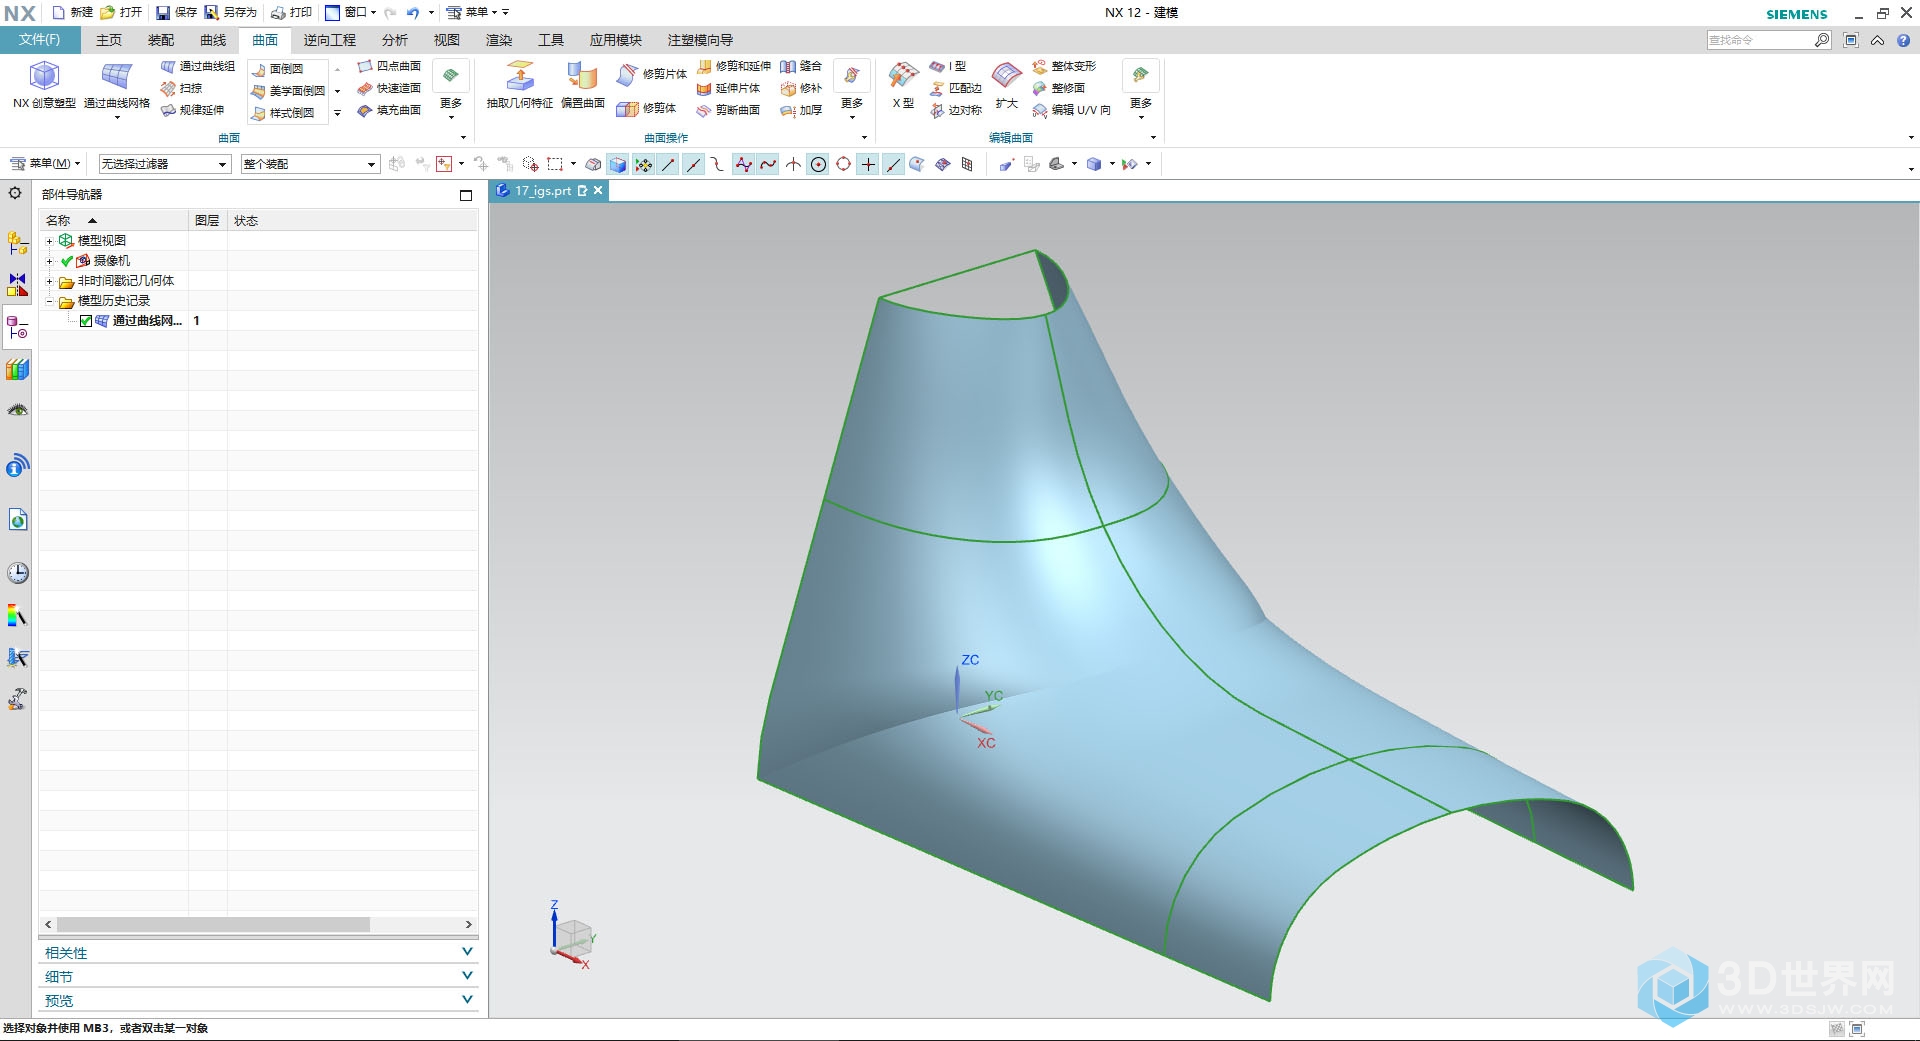Open 抽取几何特征 command
Viewport: 1920px width, 1041px height.
pyautogui.click(x=520, y=85)
